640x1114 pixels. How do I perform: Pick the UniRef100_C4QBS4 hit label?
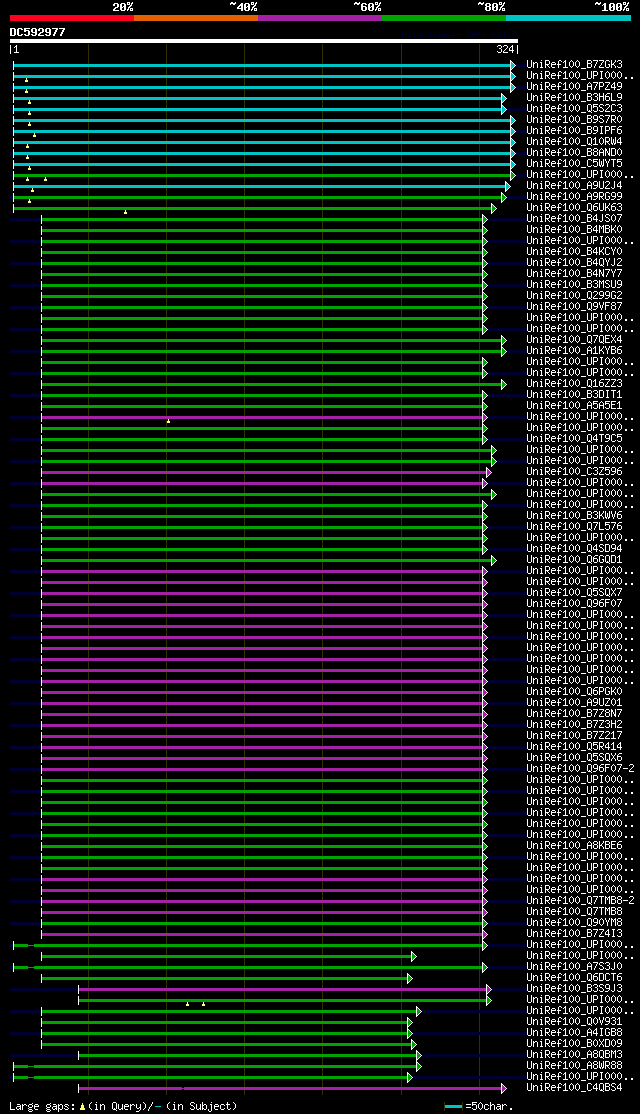coord(575,1088)
